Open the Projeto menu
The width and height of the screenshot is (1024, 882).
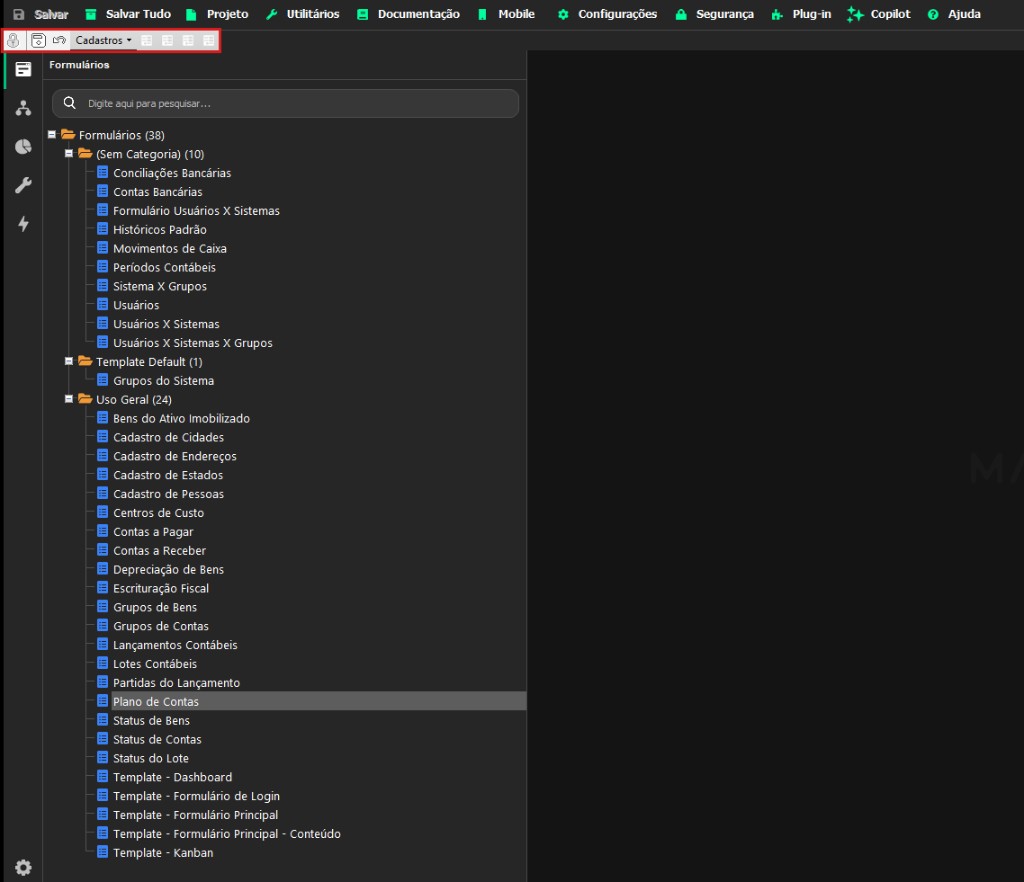[x=217, y=14]
